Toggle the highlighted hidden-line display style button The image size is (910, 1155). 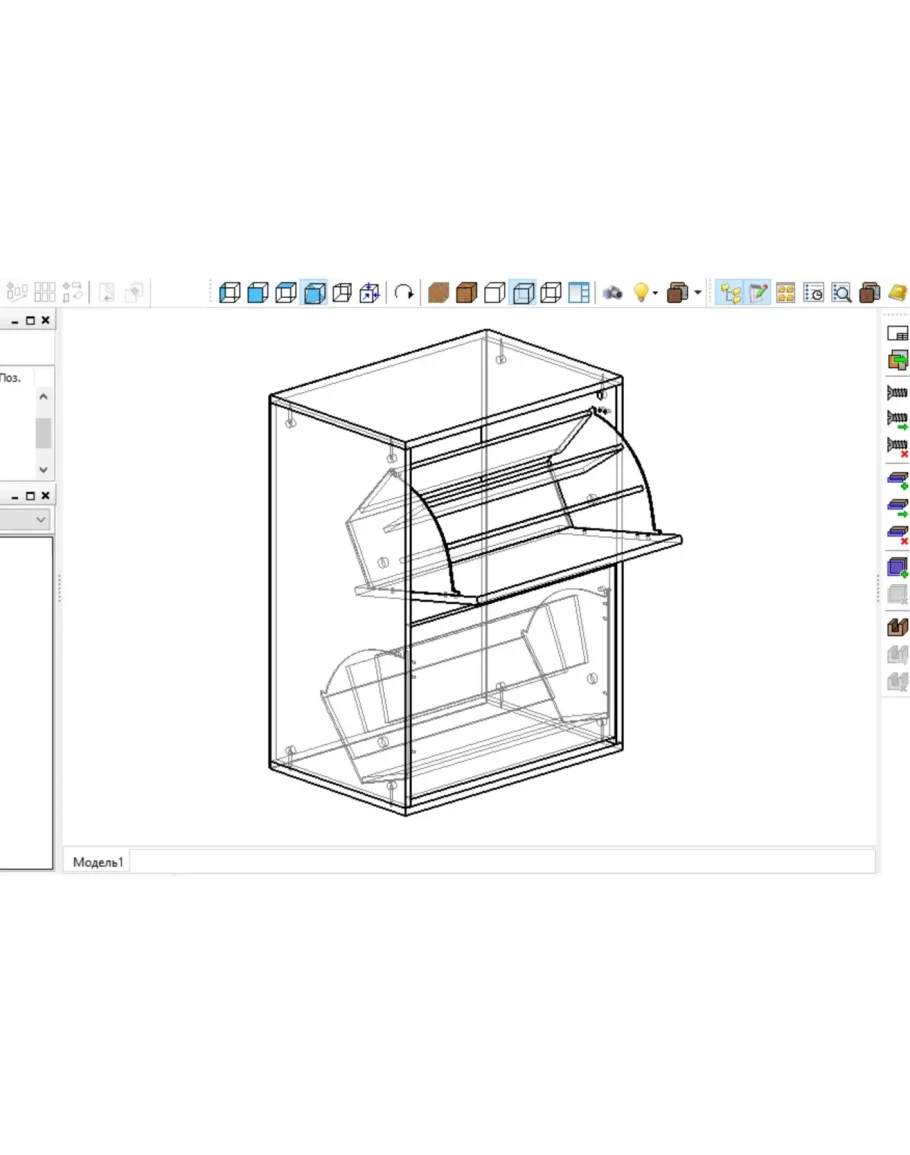[522, 293]
